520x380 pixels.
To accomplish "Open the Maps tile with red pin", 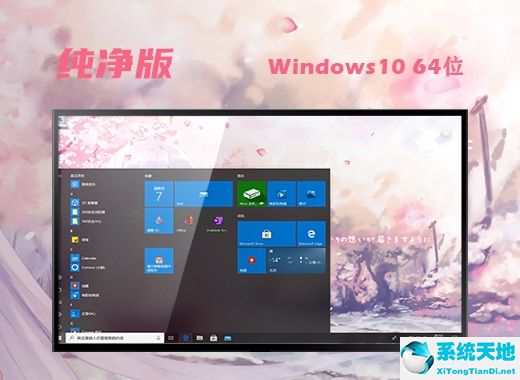I will pyautogui.click(x=252, y=261).
